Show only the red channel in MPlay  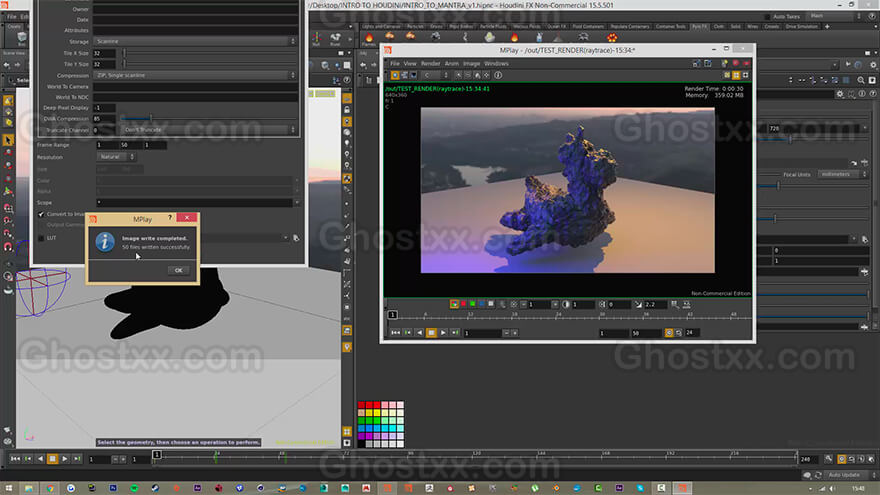pyautogui.click(x=463, y=304)
